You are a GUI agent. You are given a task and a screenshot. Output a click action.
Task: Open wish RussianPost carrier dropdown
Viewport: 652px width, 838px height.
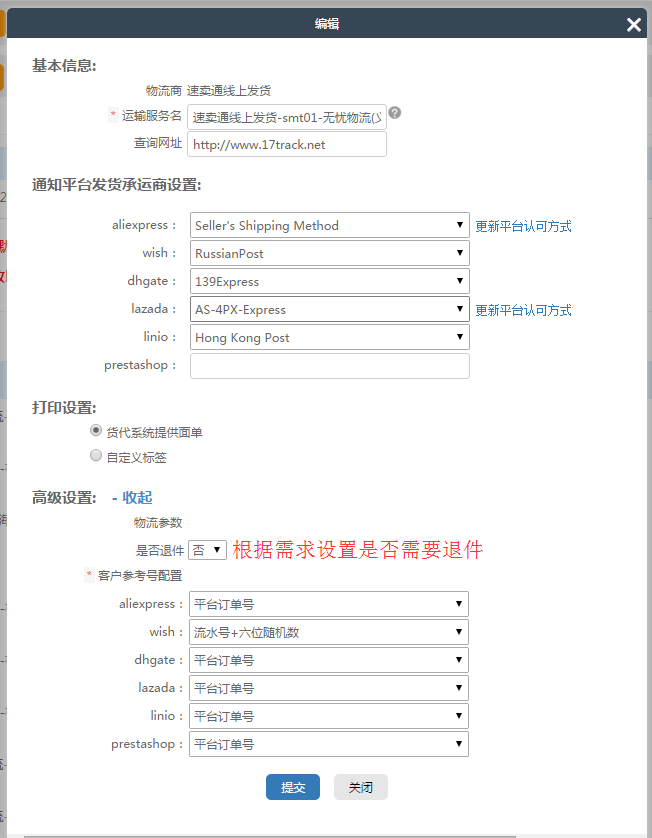(329, 254)
